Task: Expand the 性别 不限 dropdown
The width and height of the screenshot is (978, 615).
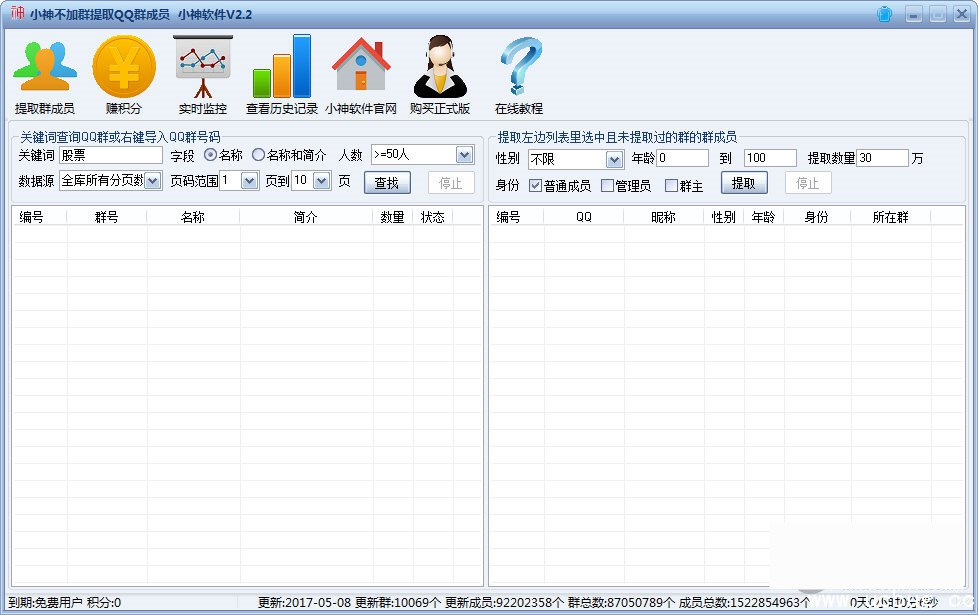Action: (614, 159)
